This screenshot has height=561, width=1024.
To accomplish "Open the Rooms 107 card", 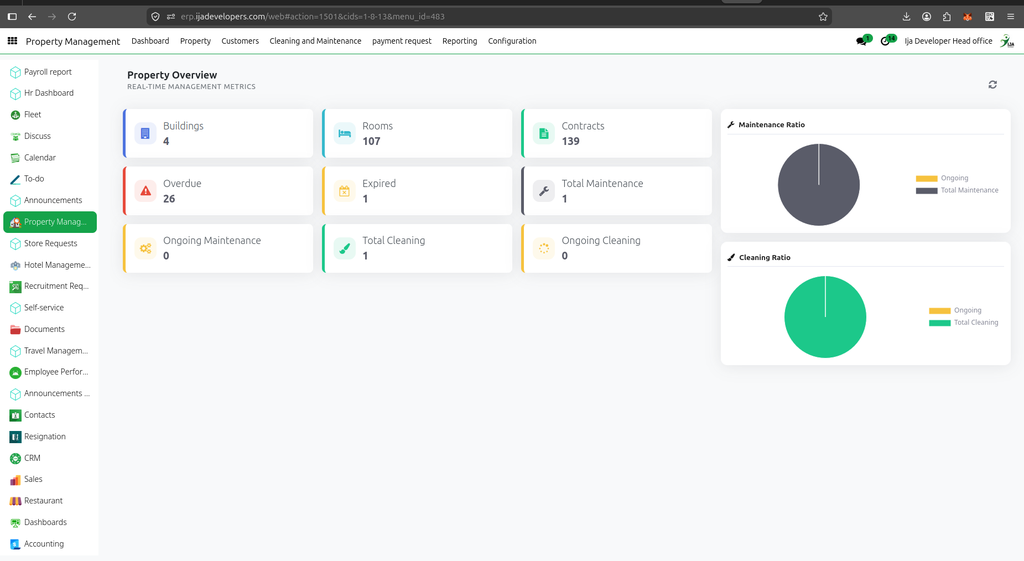I will (x=417, y=133).
